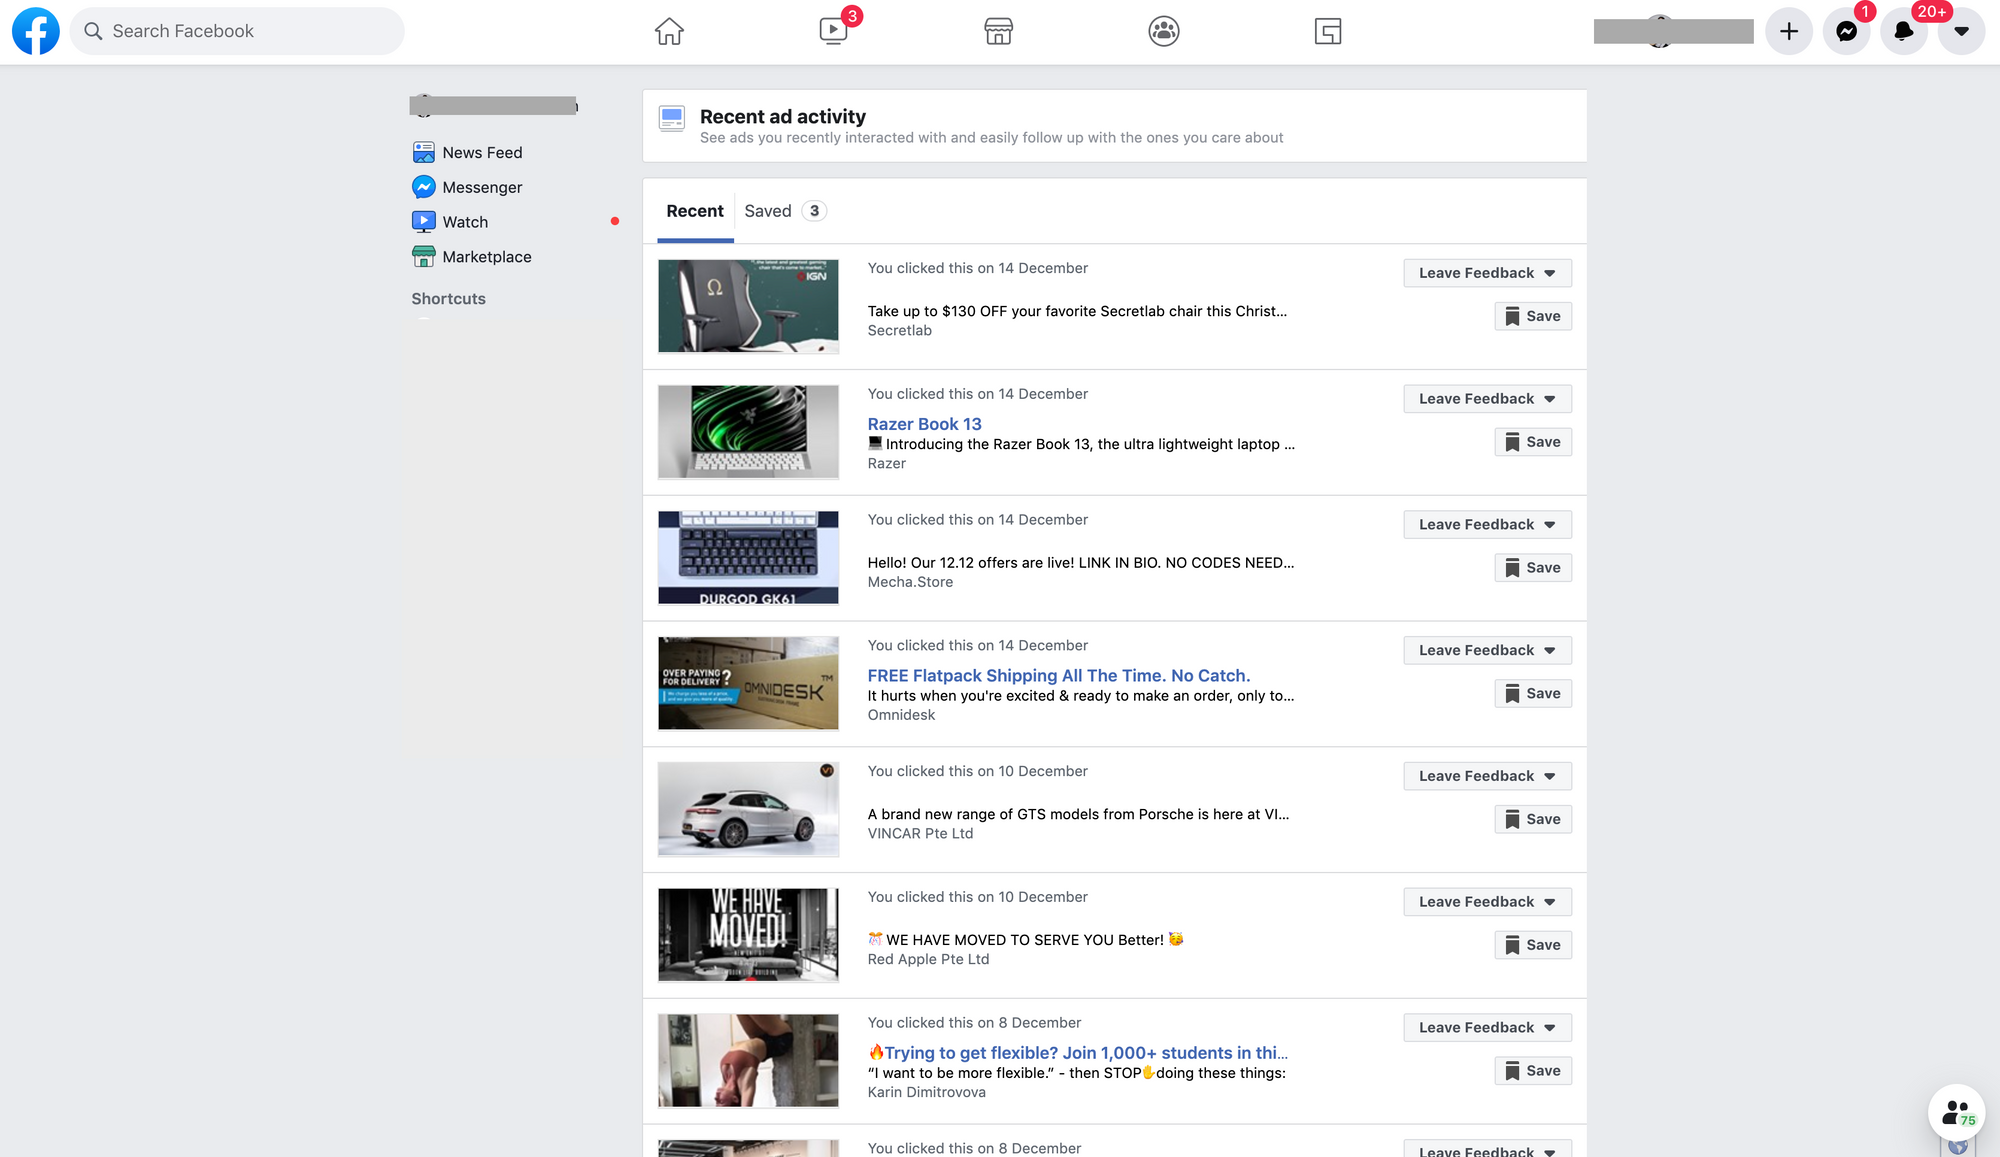Click the white Porsche thumbnail
This screenshot has width=2000, height=1157.
748,809
